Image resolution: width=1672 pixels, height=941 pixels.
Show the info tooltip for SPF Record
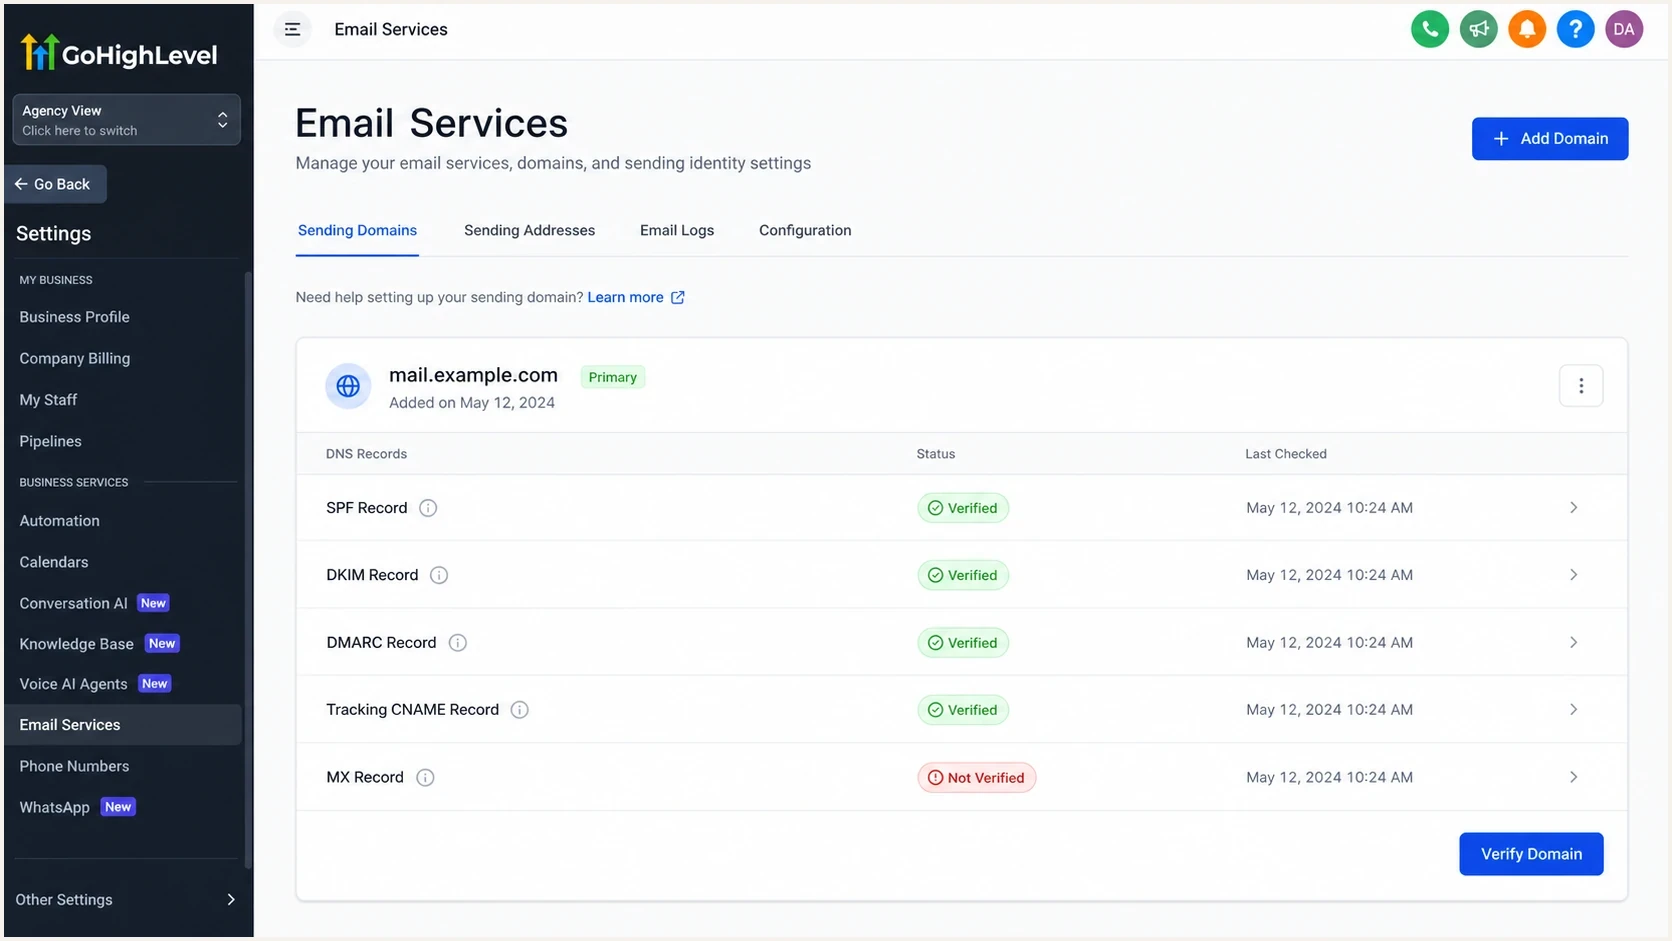click(x=428, y=508)
